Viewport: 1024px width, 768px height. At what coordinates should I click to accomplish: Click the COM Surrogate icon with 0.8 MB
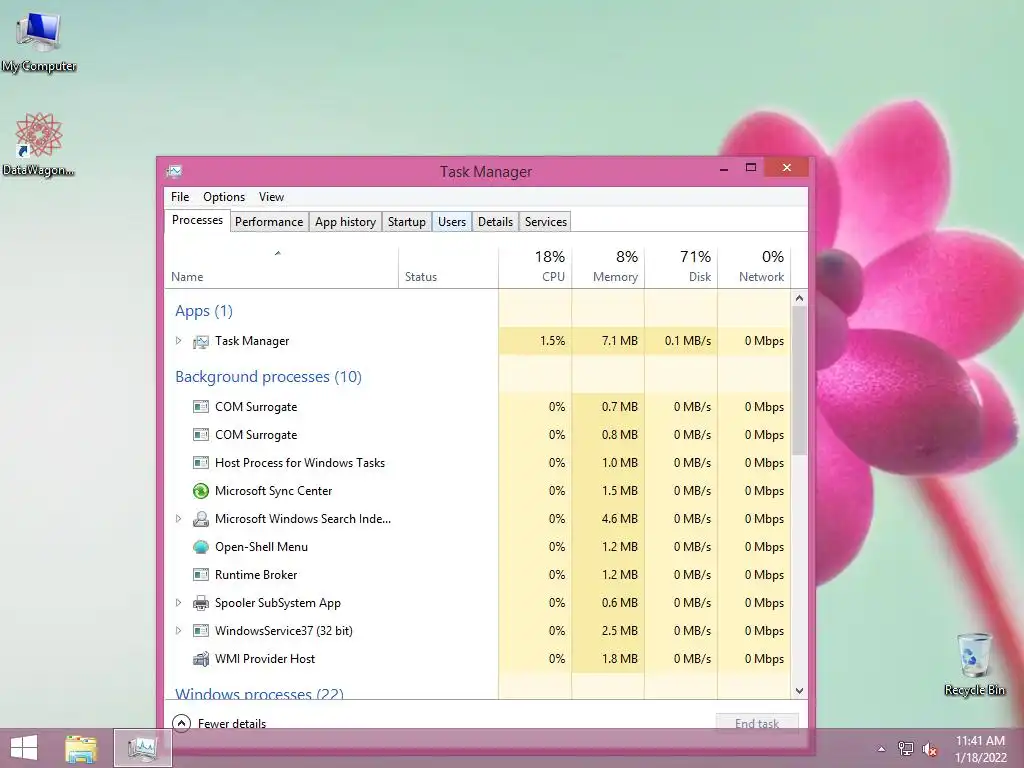tap(200, 435)
